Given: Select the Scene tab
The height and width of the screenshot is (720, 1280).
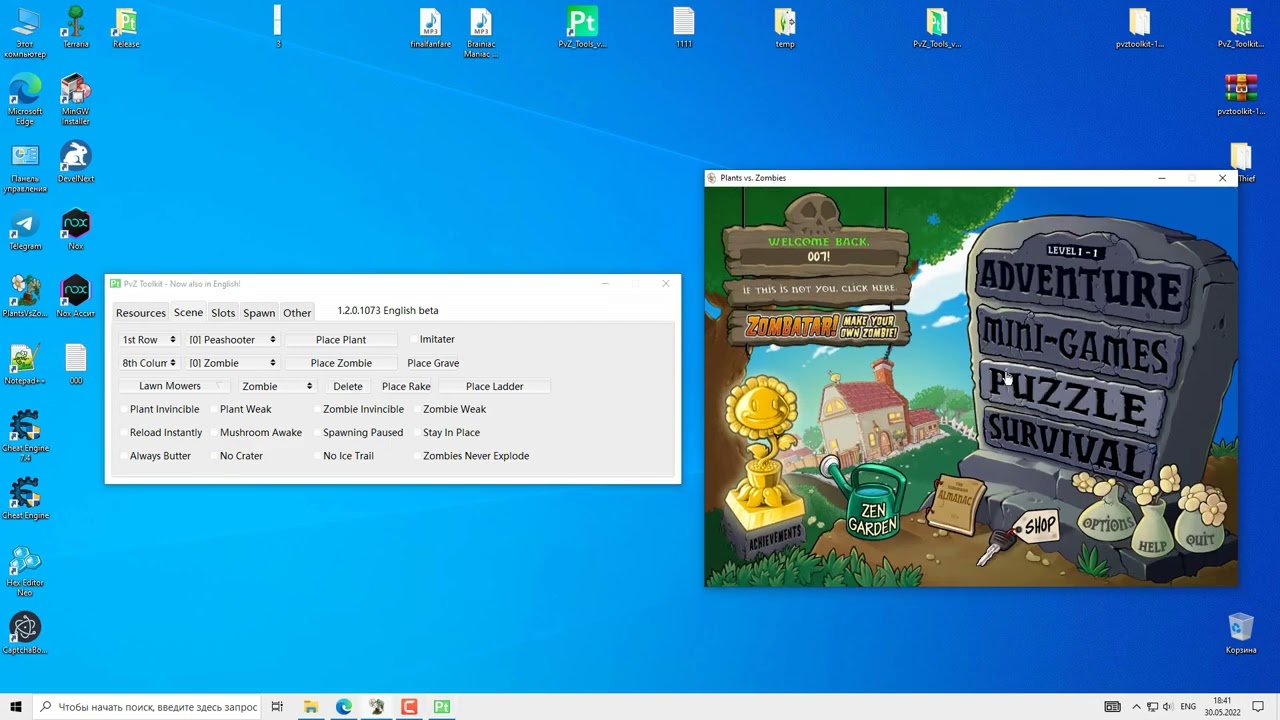Looking at the screenshot, I should pyautogui.click(x=188, y=313).
